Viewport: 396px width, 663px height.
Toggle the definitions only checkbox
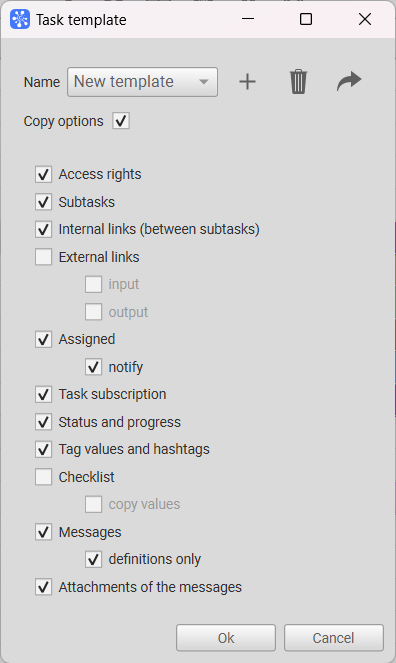pyautogui.click(x=93, y=559)
